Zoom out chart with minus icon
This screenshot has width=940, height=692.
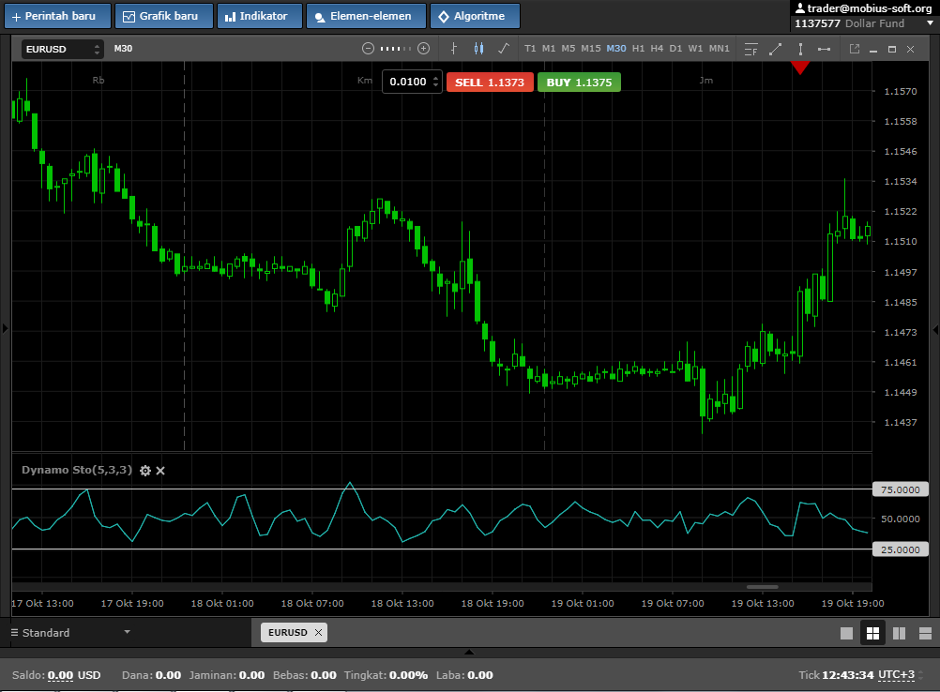click(368, 48)
